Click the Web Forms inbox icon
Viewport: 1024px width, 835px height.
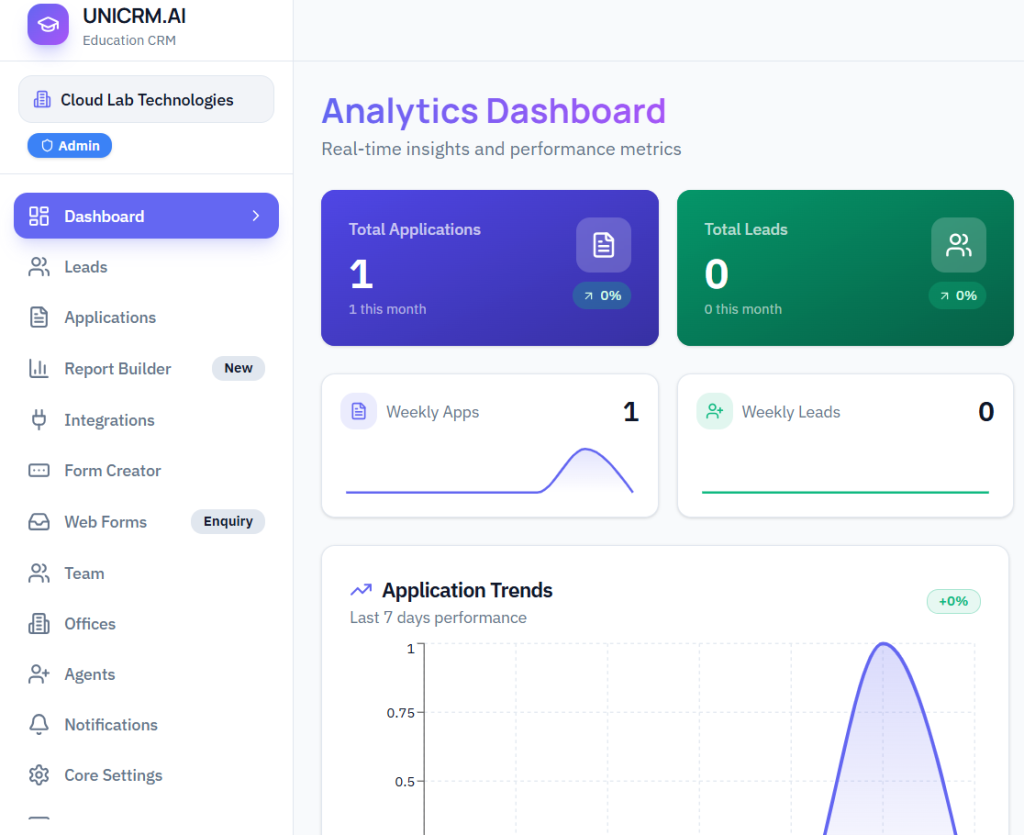point(39,522)
